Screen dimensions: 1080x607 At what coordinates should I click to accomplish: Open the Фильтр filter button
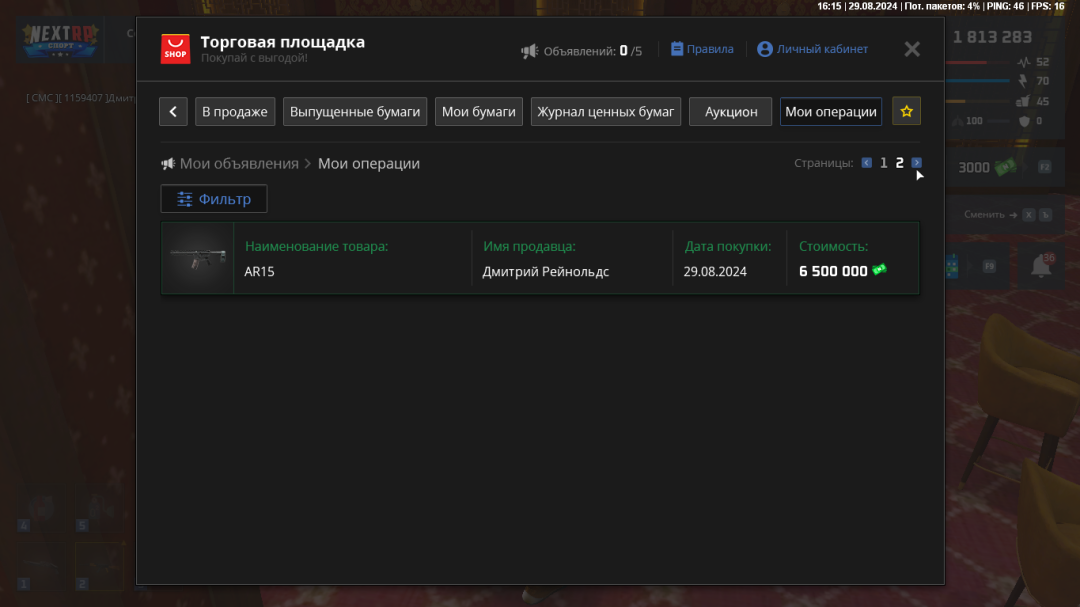214,198
